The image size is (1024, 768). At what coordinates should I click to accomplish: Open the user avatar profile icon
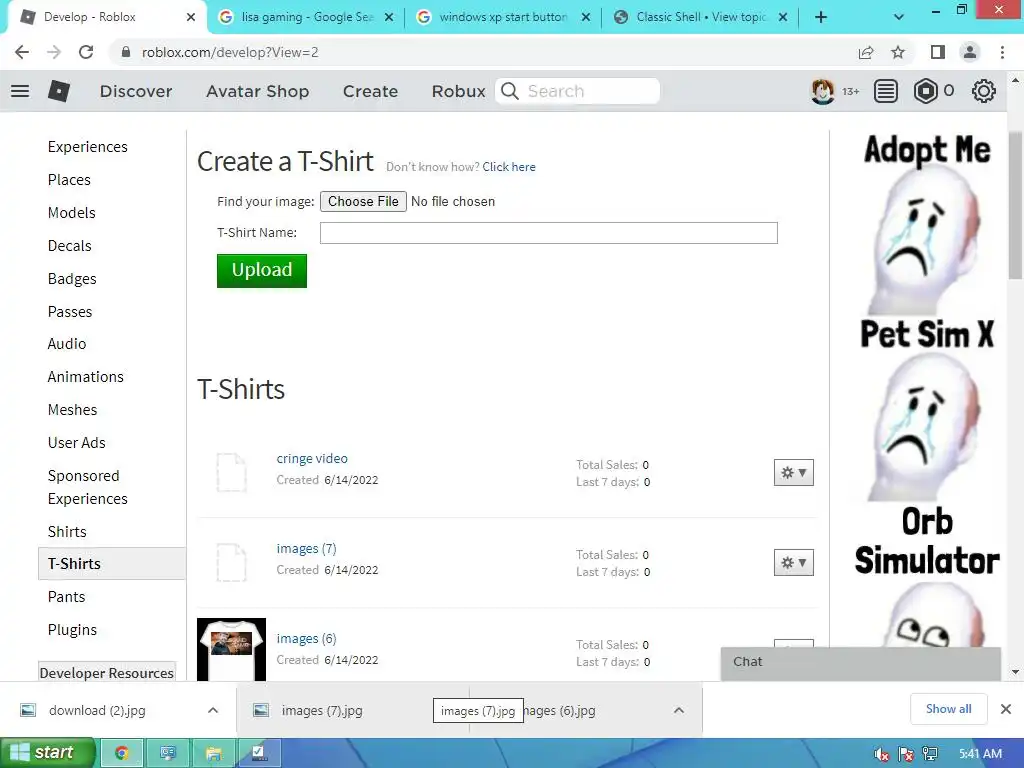click(822, 91)
